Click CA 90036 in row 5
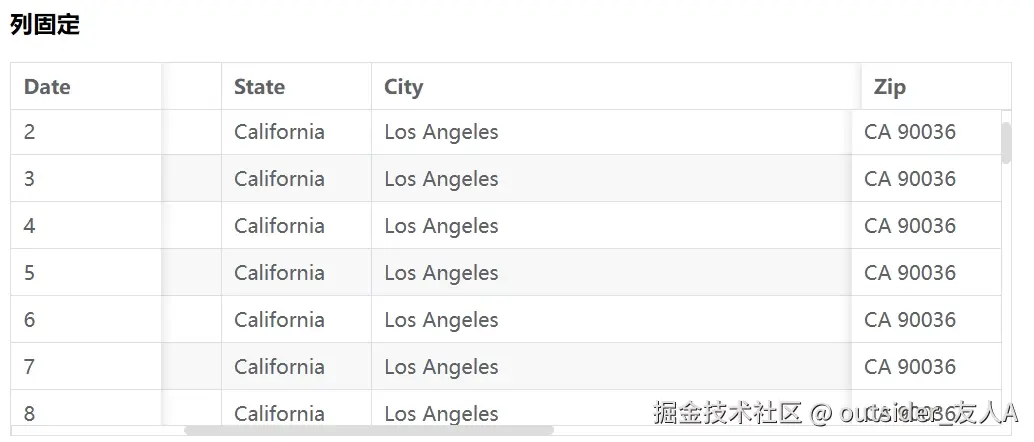 pyautogui.click(x=910, y=272)
